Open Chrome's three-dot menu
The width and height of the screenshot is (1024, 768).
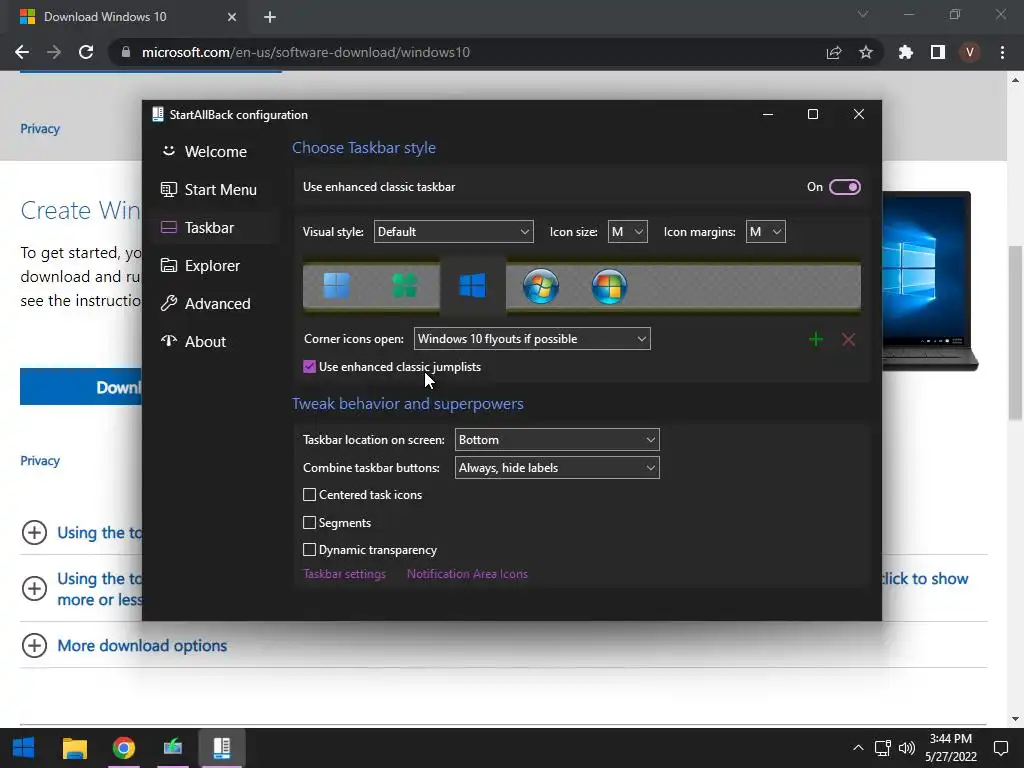click(x=1002, y=52)
